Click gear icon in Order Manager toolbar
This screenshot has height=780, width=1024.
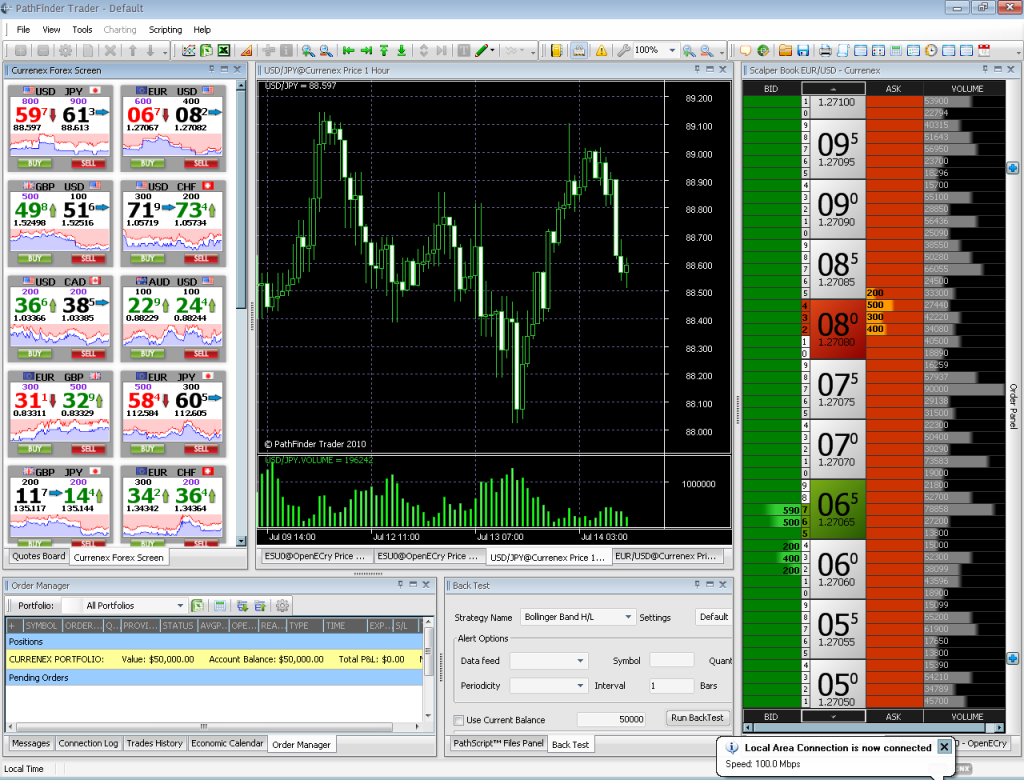(283, 605)
